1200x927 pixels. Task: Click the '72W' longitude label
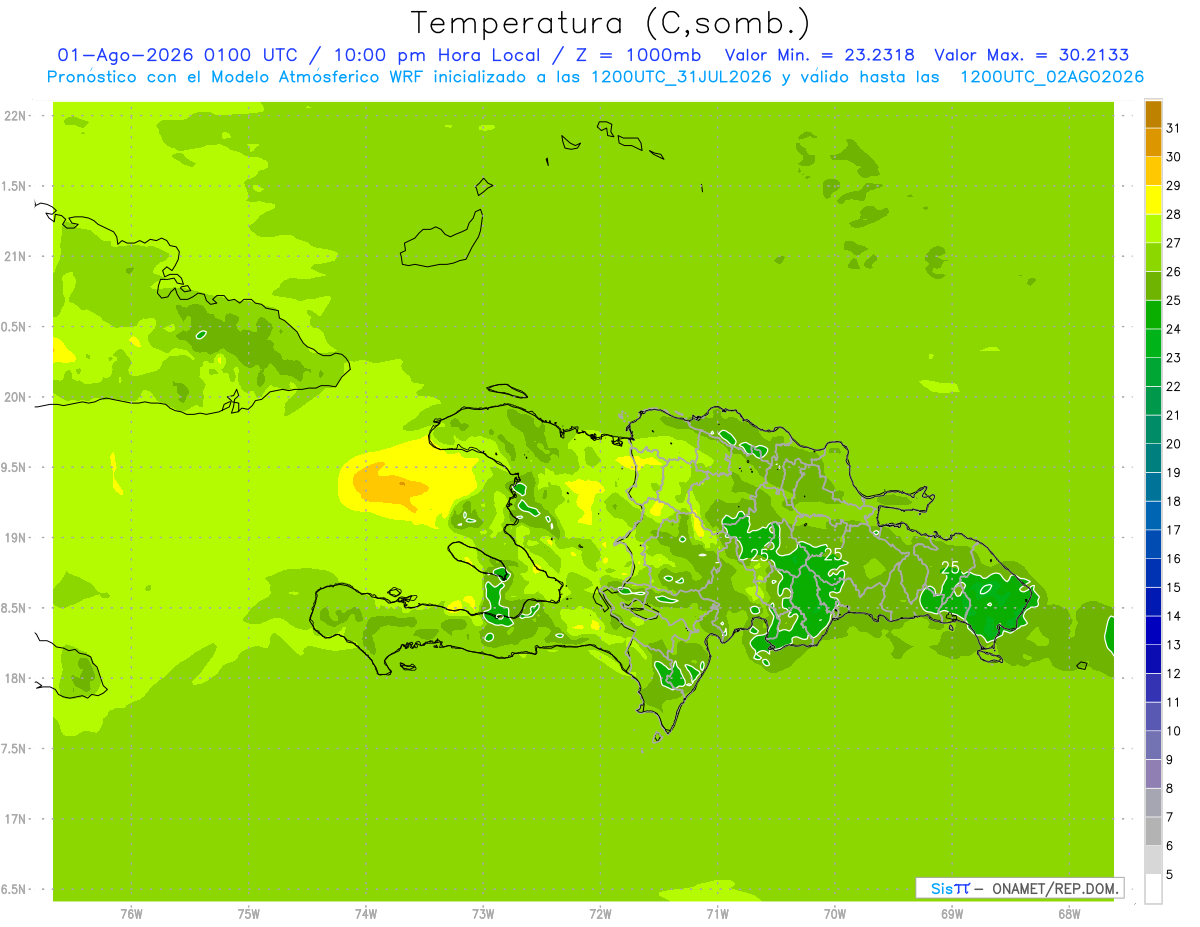point(600,914)
